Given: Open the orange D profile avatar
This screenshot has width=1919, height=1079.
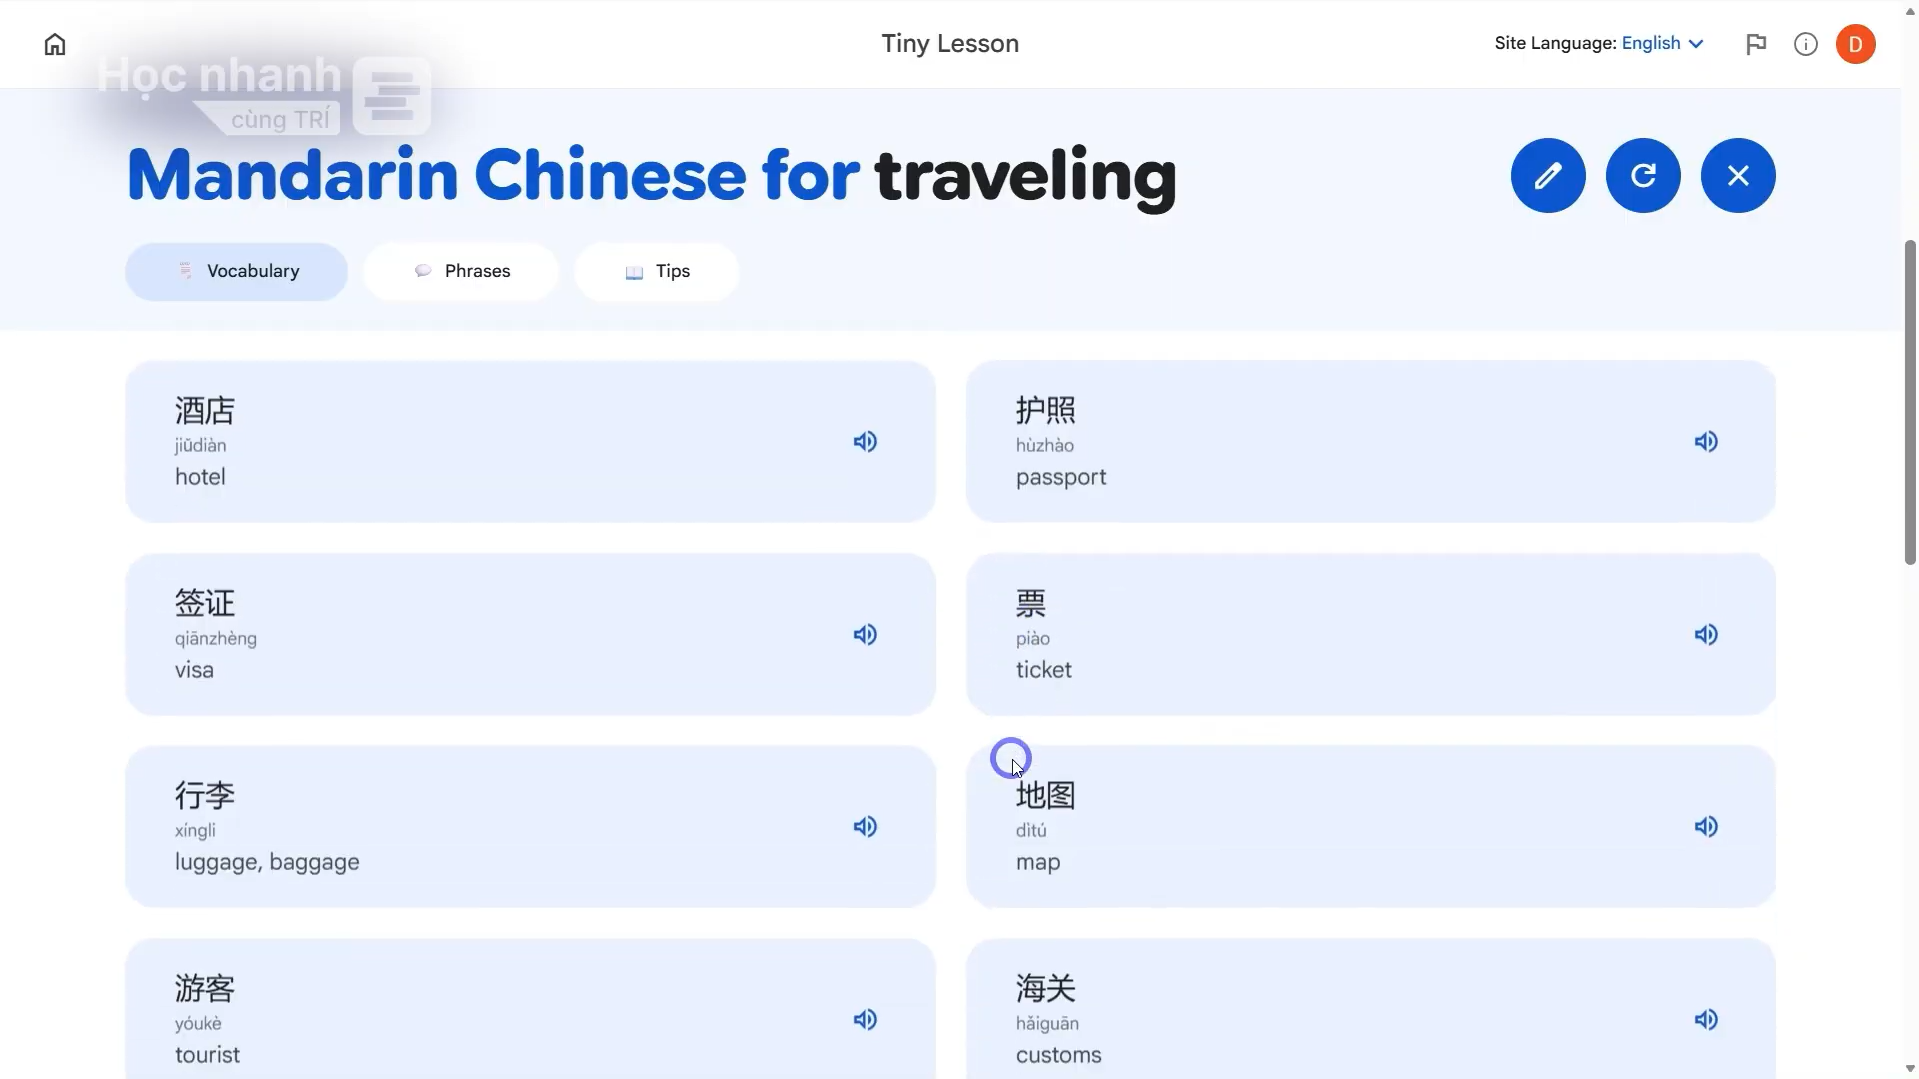Looking at the screenshot, I should [1855, 44].
